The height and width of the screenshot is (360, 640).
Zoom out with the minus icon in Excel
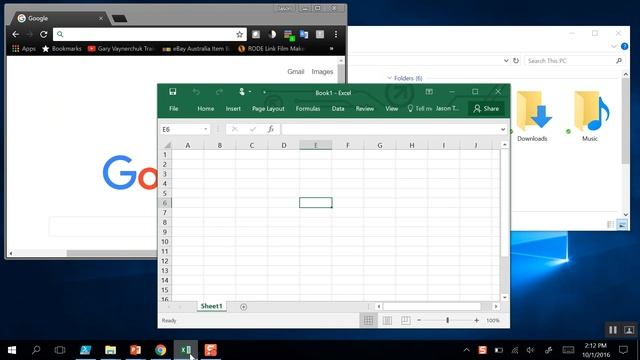[x=419, y=320]
